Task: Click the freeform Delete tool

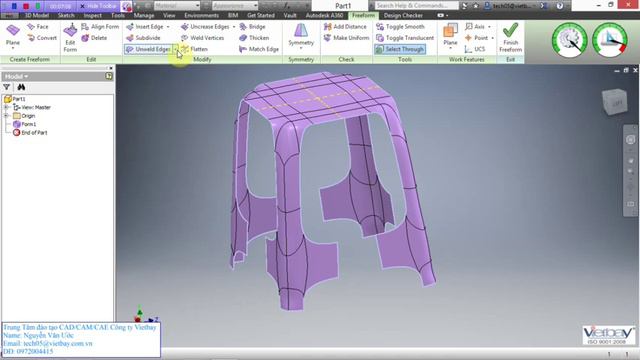Action: point(94,38)
